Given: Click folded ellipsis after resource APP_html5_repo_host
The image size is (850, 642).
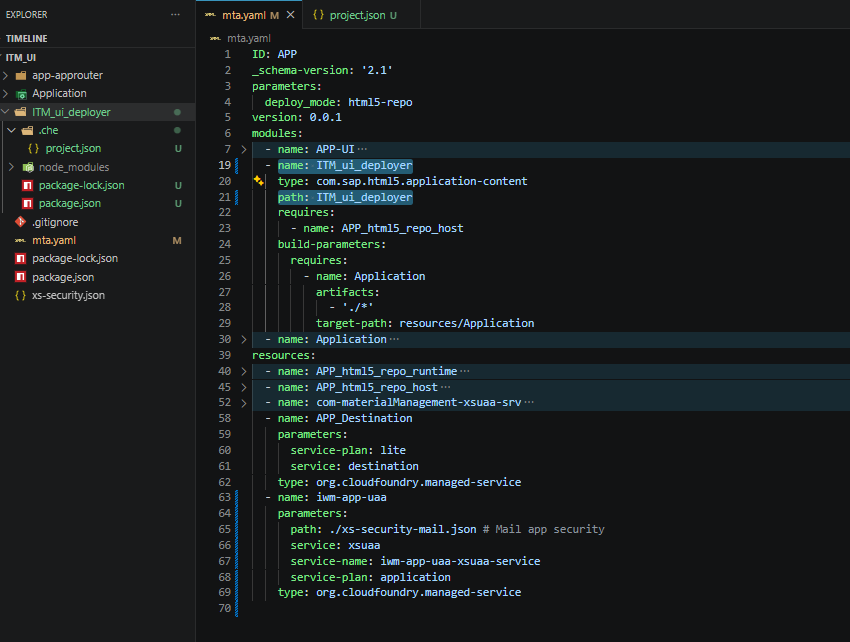Looking at the screenshot, I should click(x=445, y=387).
